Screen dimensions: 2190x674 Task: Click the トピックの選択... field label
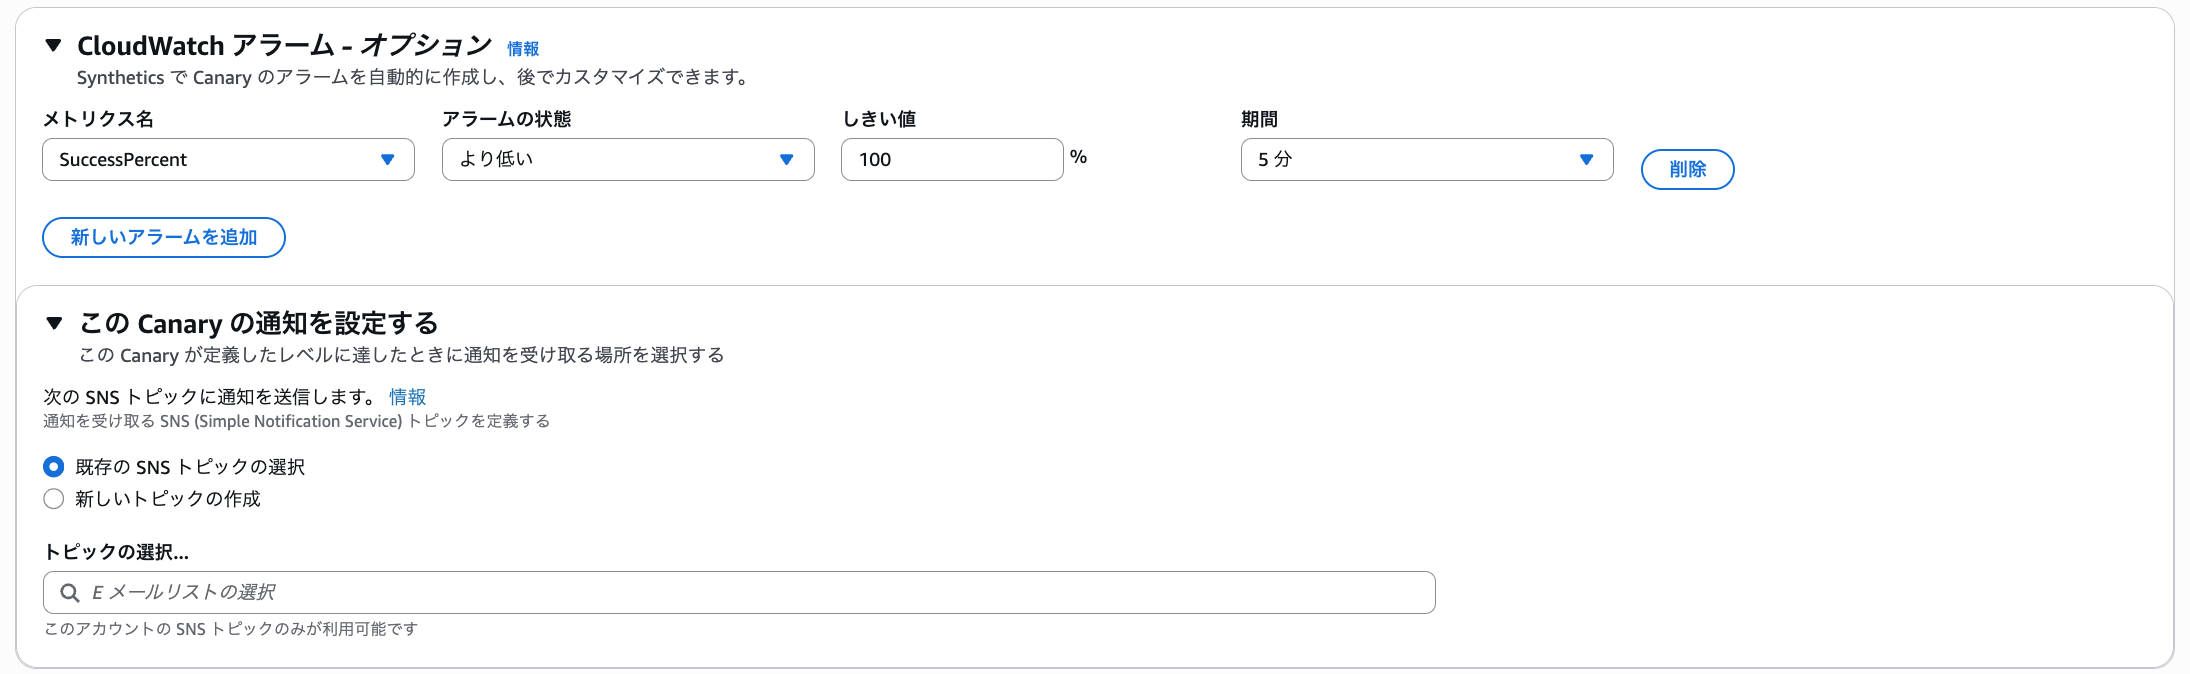[117, 552]
